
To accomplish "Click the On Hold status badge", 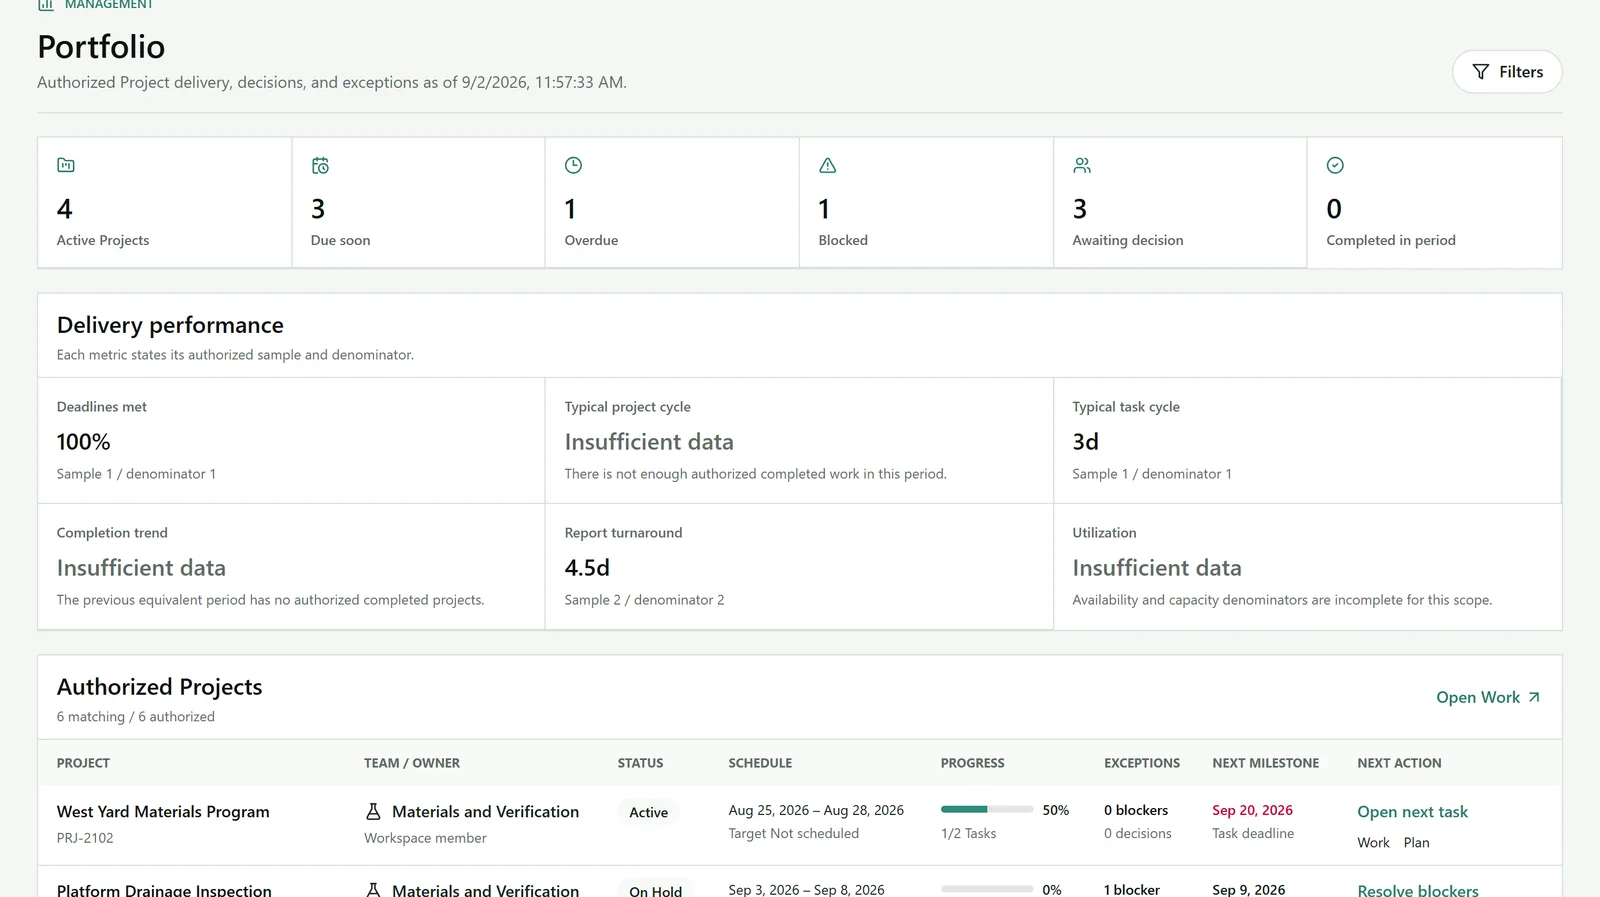I will click(655, 890).
